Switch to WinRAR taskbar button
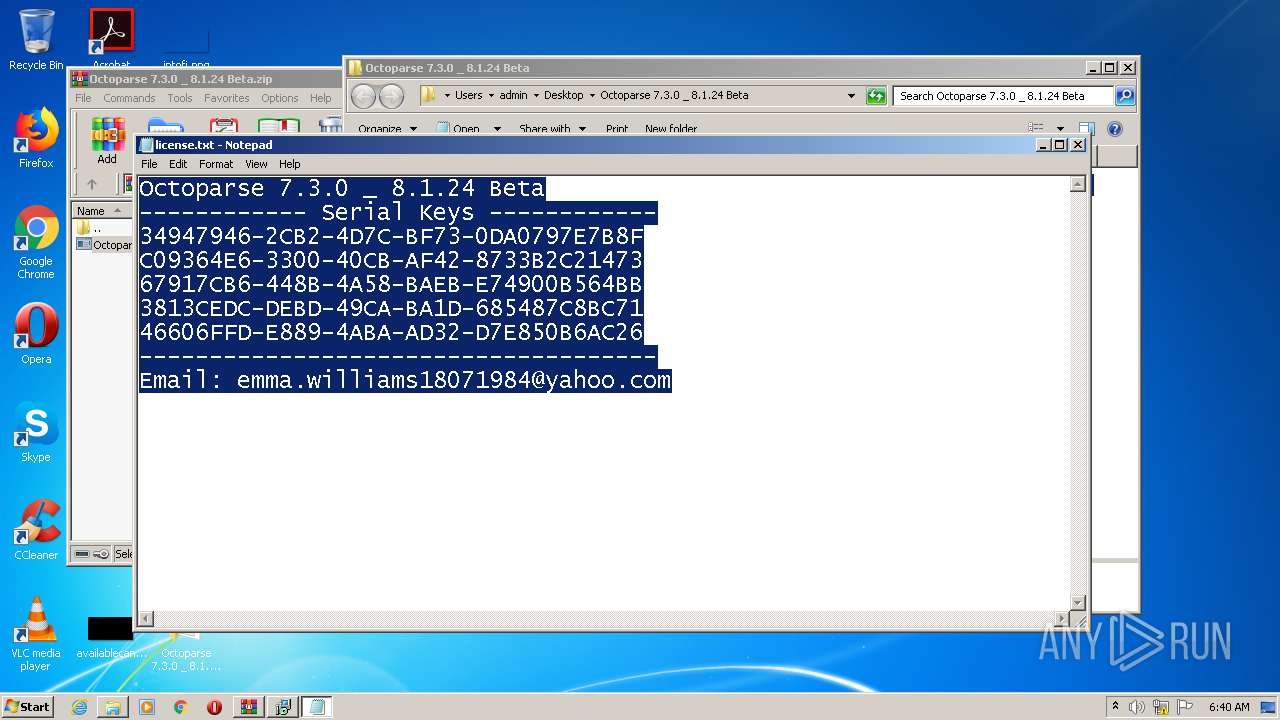Screen dimensions: 1280x720 pos(249,707)
